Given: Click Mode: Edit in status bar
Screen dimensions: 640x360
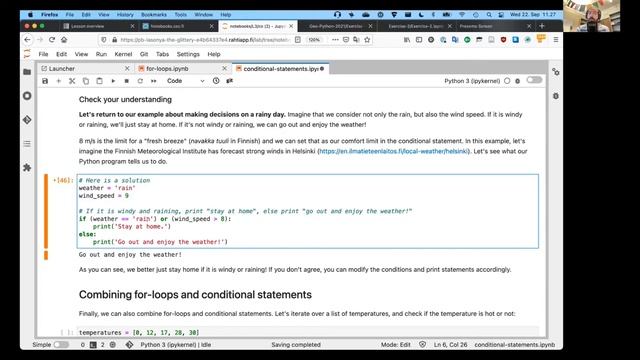Looking at the screenshot, I should (396, 344).
